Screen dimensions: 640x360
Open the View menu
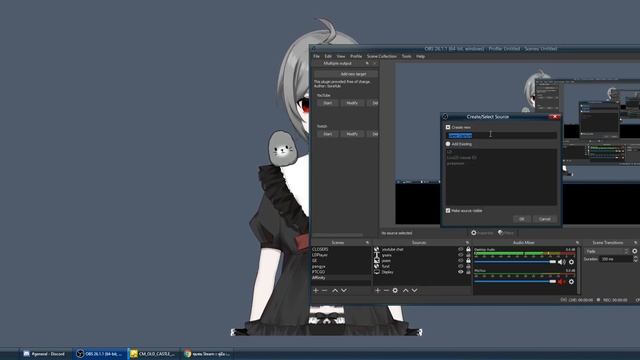click(341, 56)
